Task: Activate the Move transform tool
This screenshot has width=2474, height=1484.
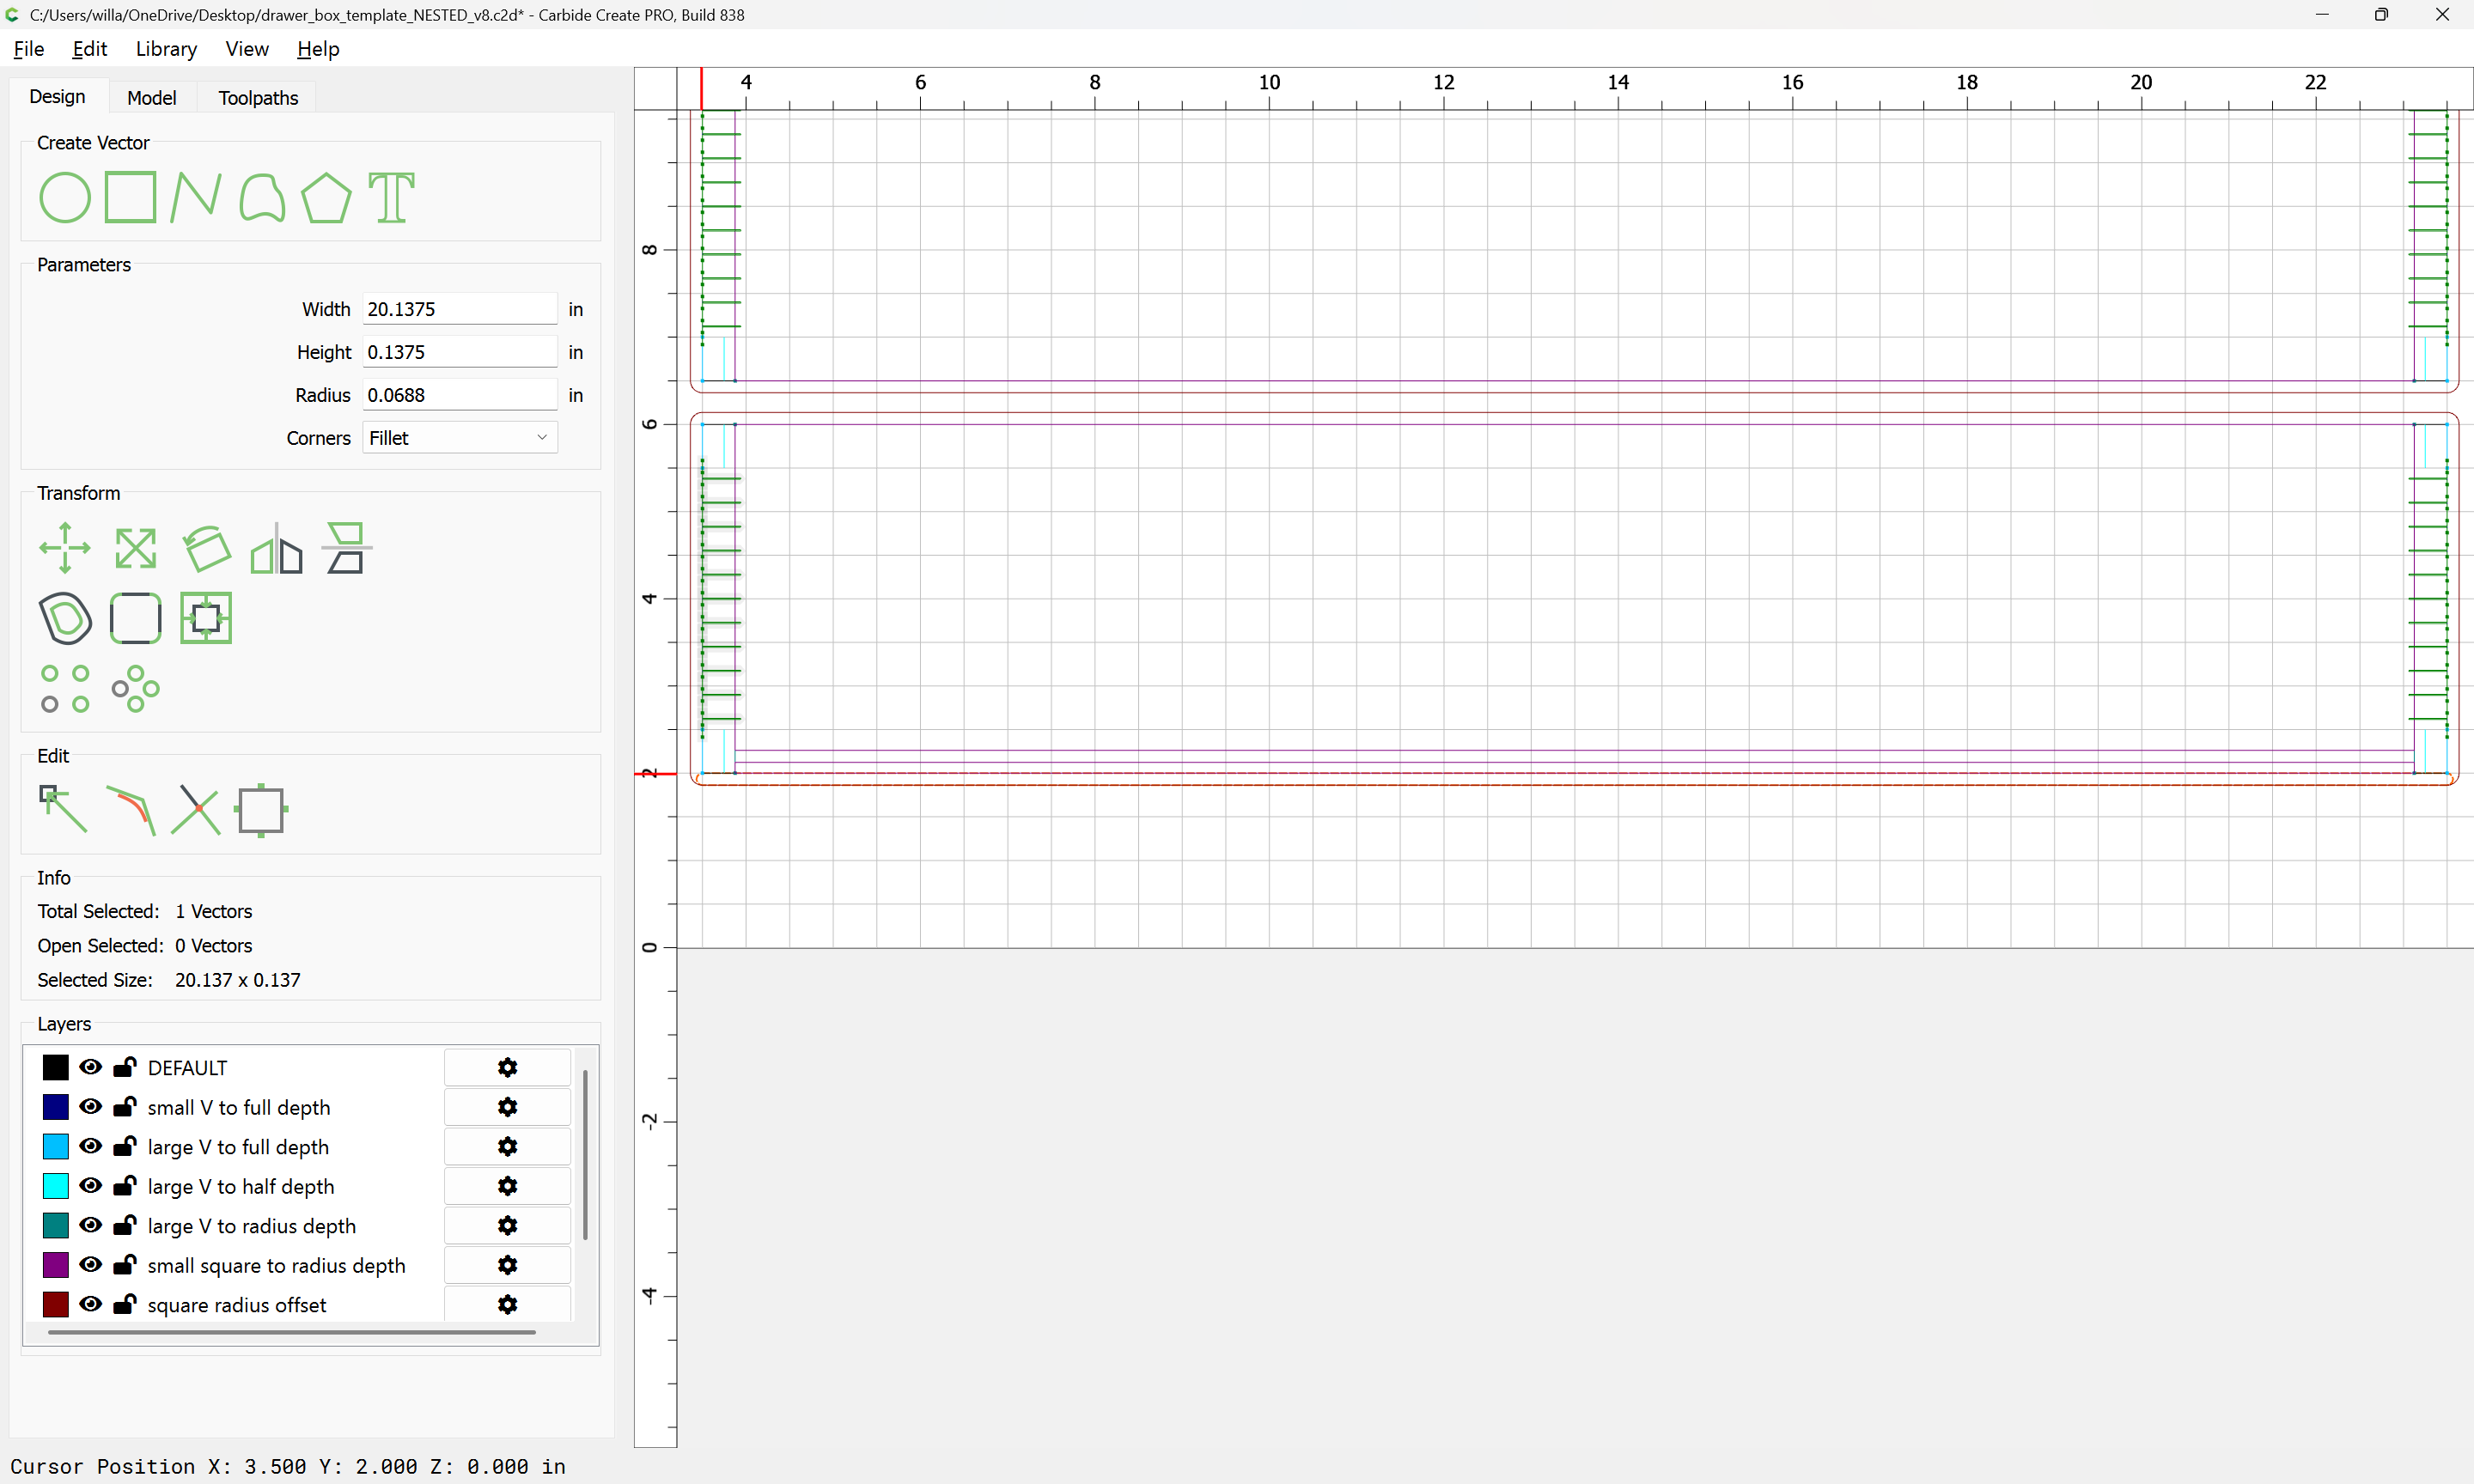Action: coord(65,548)
